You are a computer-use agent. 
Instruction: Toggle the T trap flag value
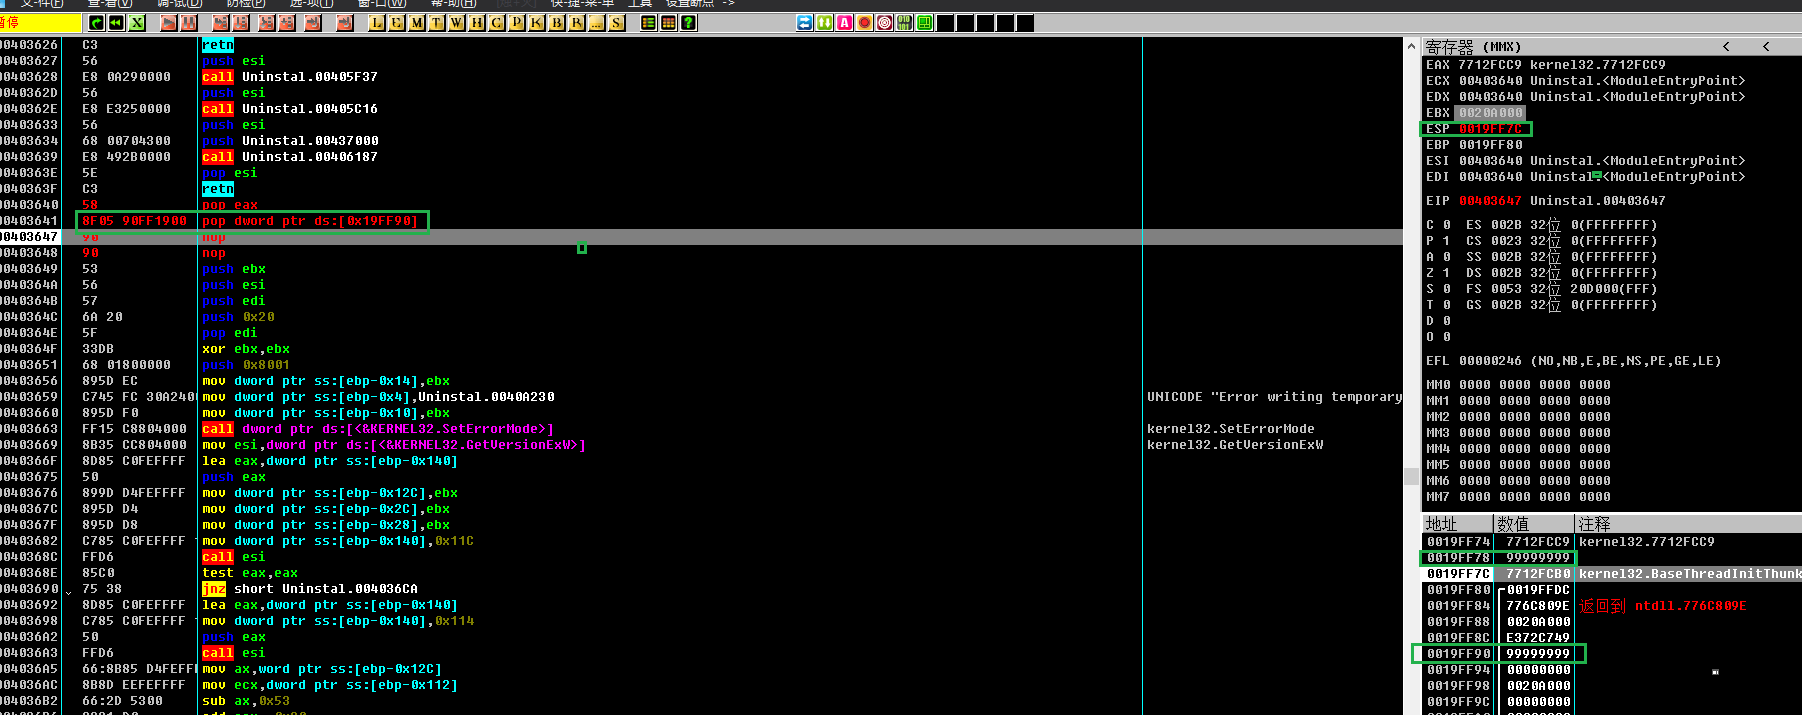(1447, 305)
